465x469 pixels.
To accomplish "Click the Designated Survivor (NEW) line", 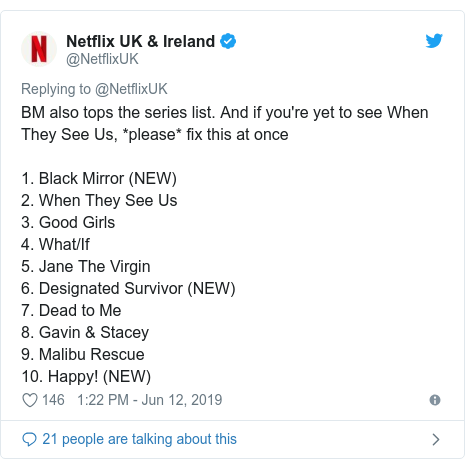I will [128, 288].
